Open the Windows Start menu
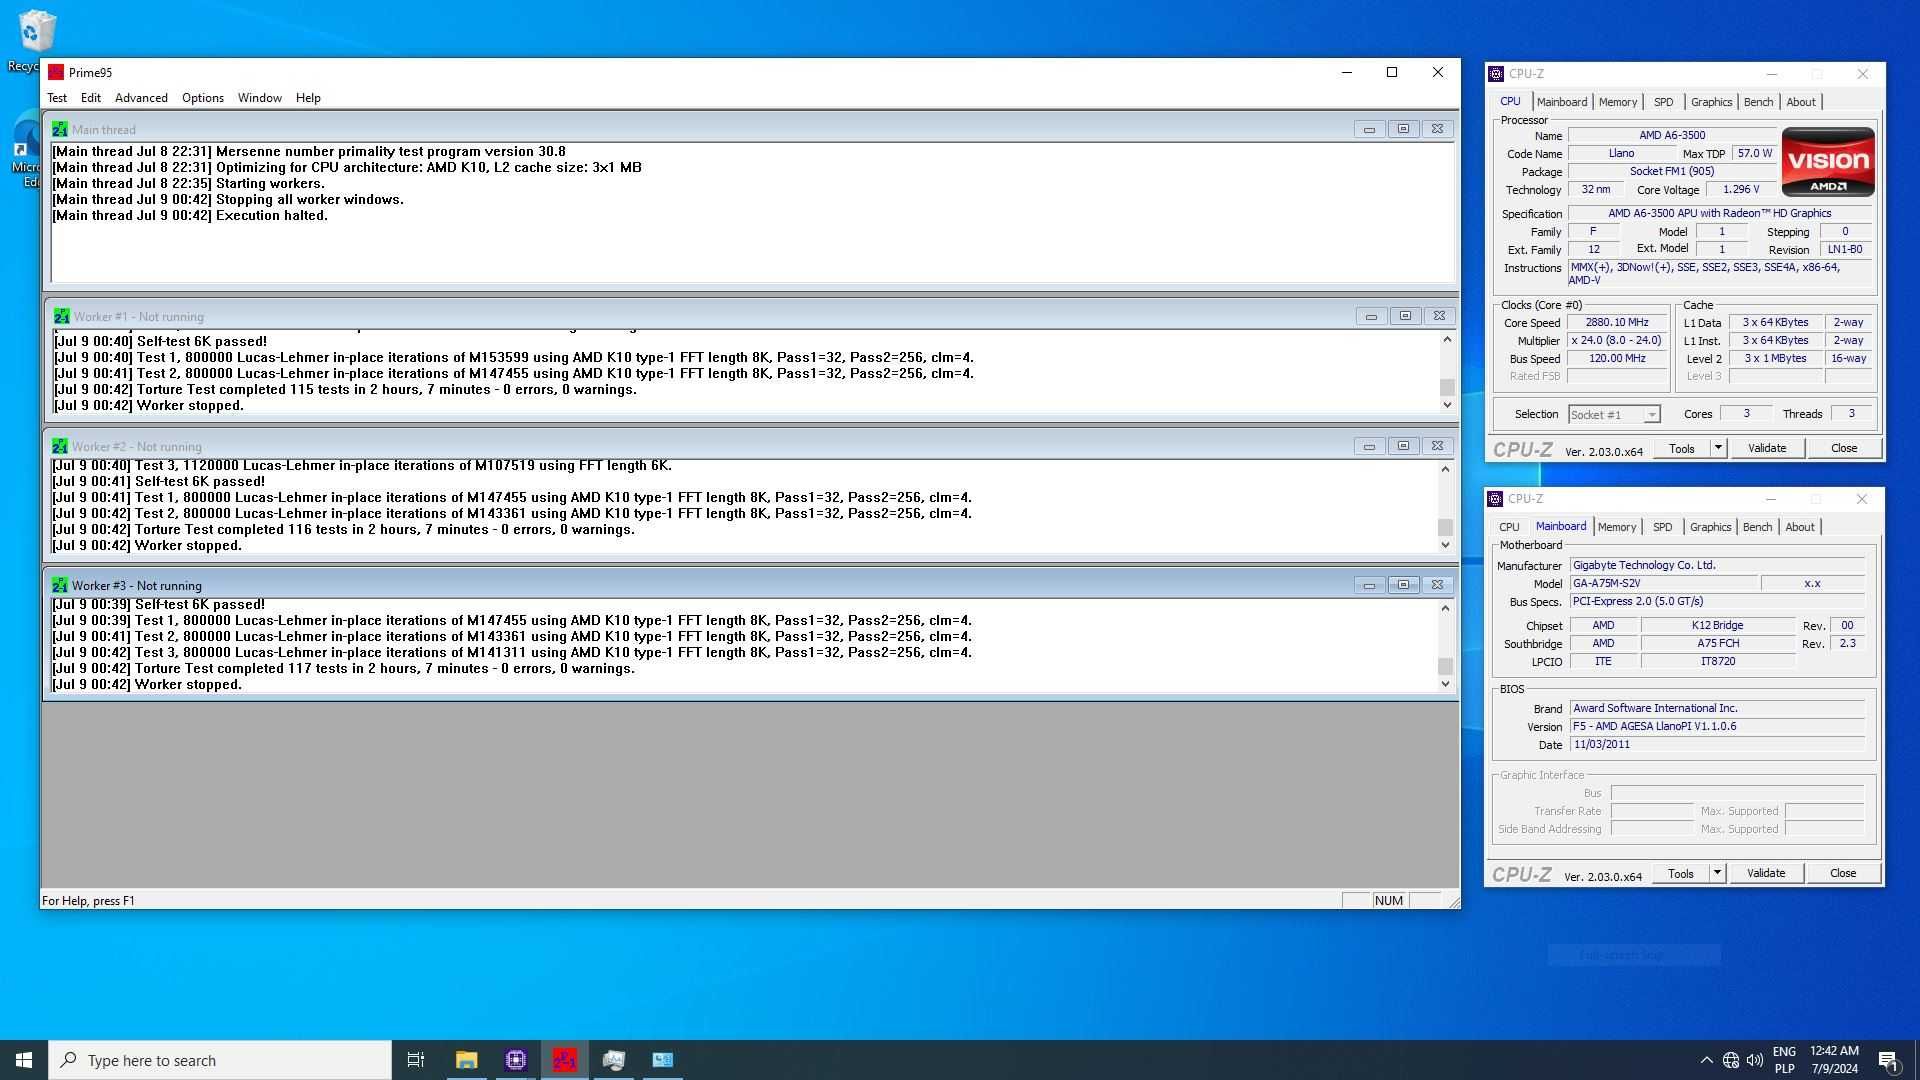Image resolution: width=1920 pixels, height=1080 pixels. click(x=24, y=1060)
